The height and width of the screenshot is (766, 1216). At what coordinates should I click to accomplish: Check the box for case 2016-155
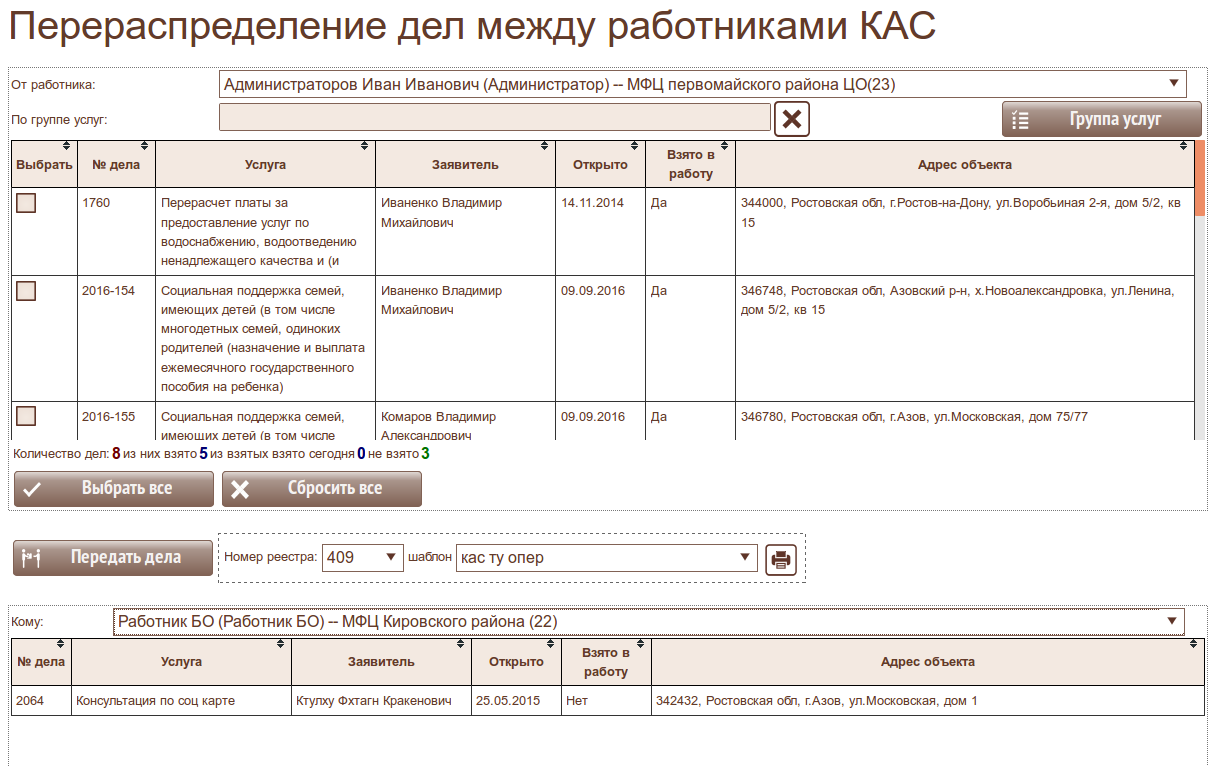tap(26, 417)
